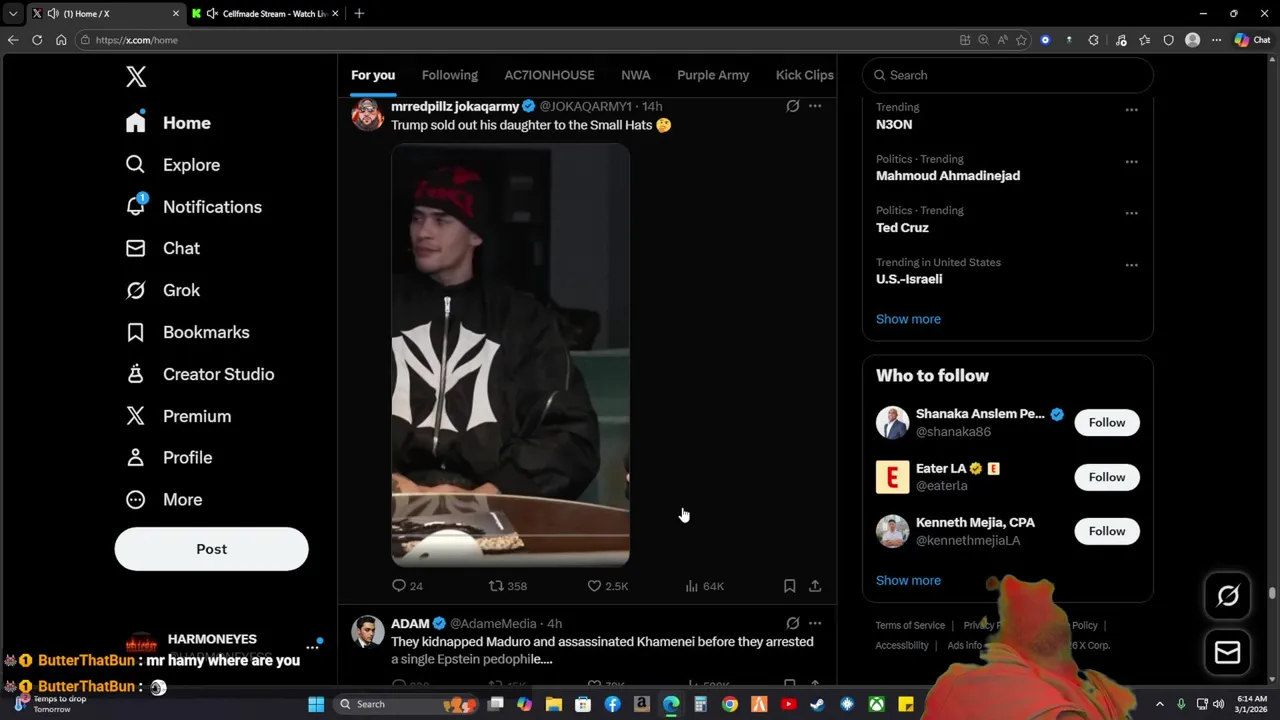The height and width of the screenshot is (720, 1280).
Task: Open more options for N3ON trend
Action: [1131, 110]
